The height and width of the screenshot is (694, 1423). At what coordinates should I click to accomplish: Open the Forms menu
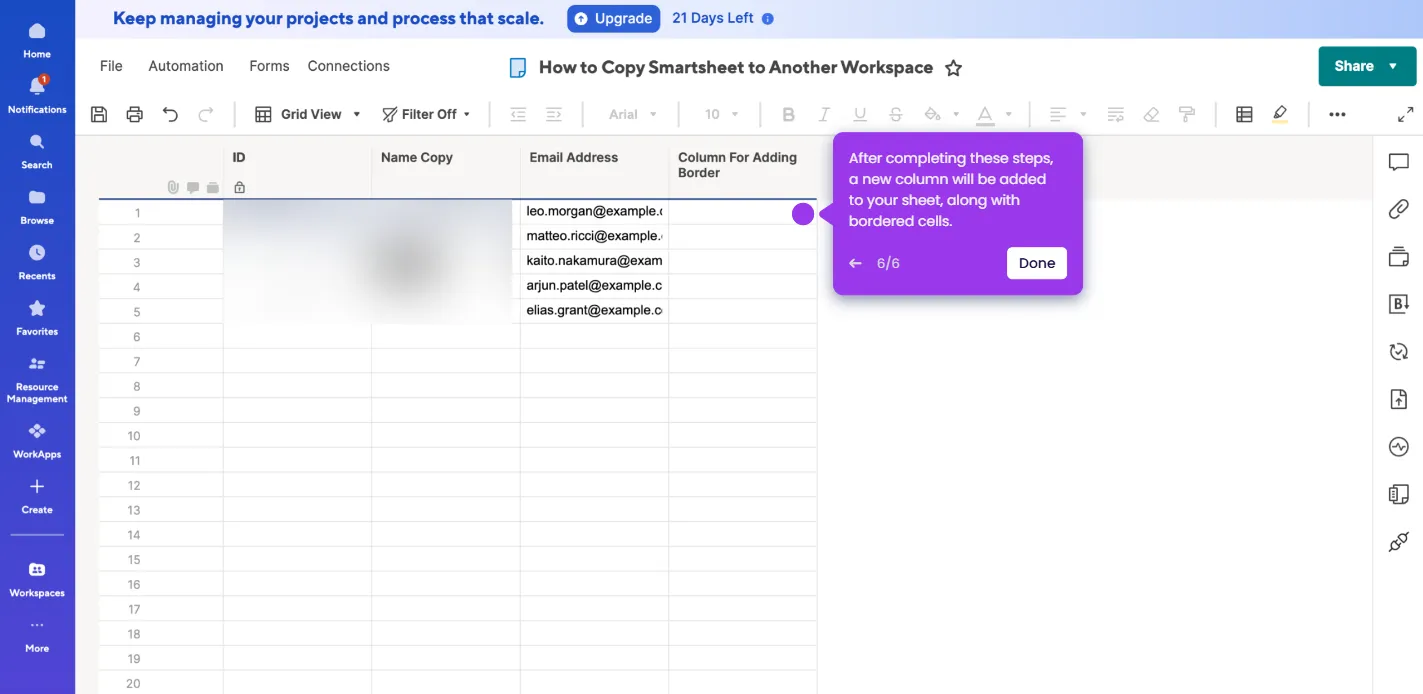[269, 66]
